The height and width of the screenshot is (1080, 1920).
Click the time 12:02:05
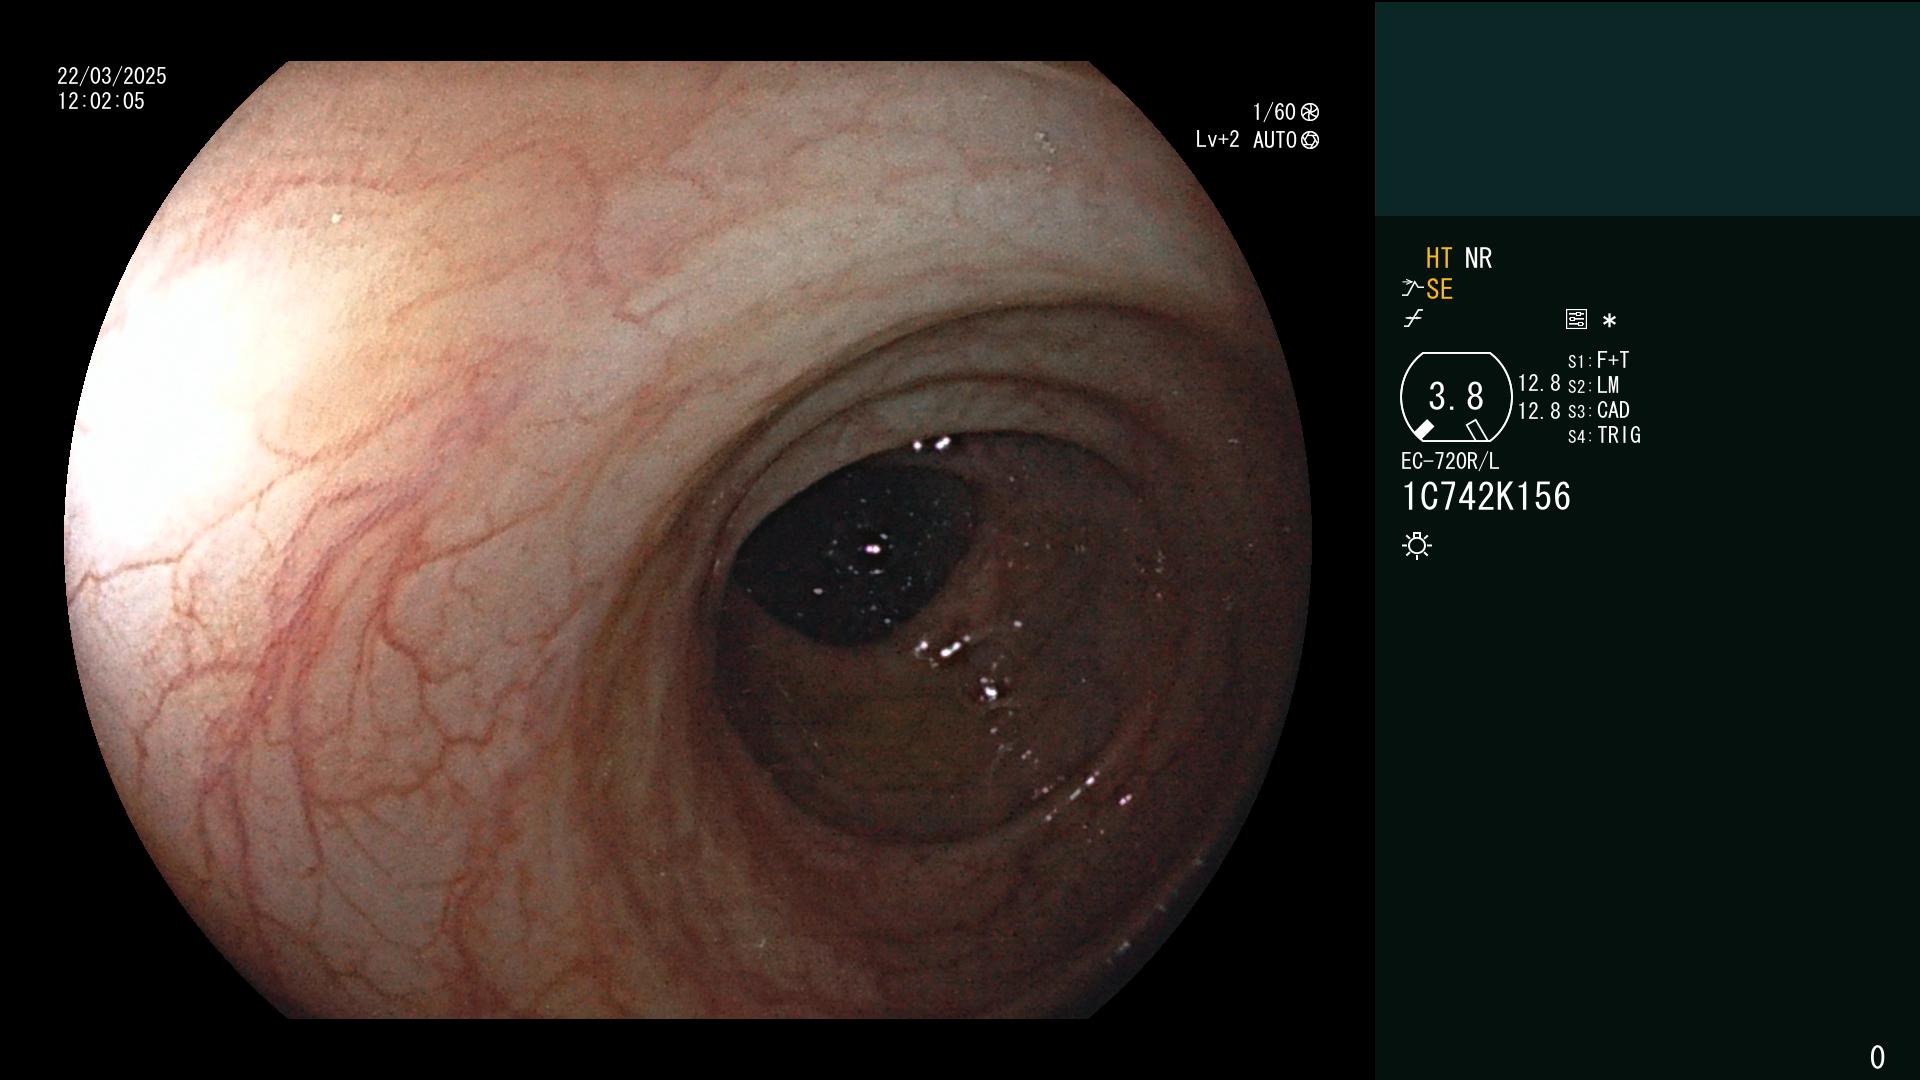pyautogui.click(x=101, y=101)
